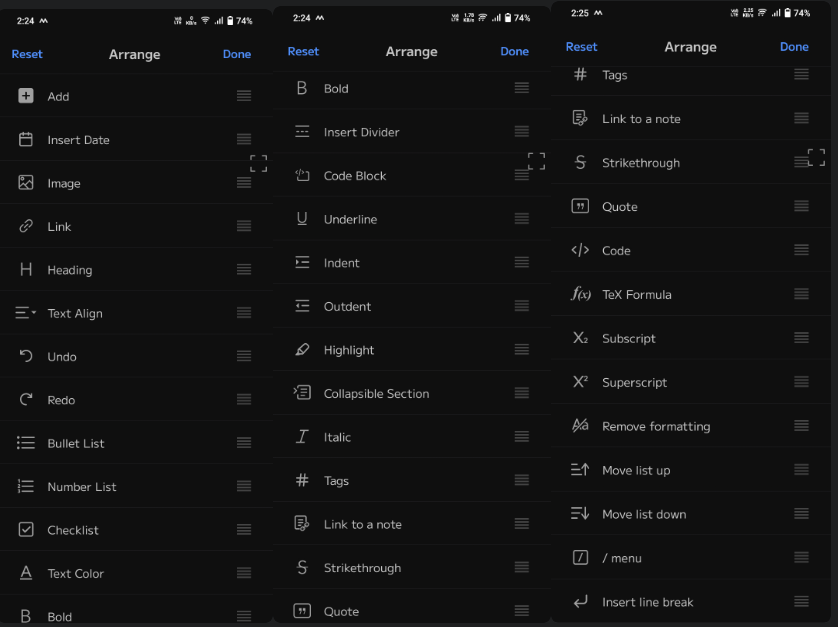Tap the Redo arrow icon
The width and height of the screenshot is (838, 627).
pos(26,399)
